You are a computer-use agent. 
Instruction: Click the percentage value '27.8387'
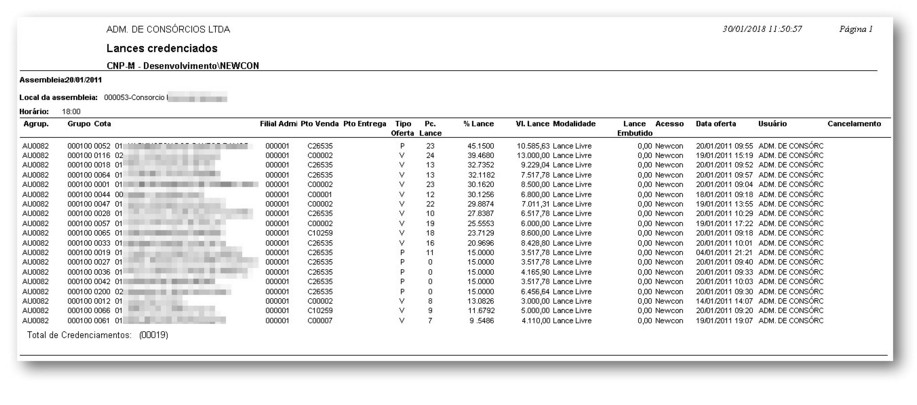pos(481,214)
